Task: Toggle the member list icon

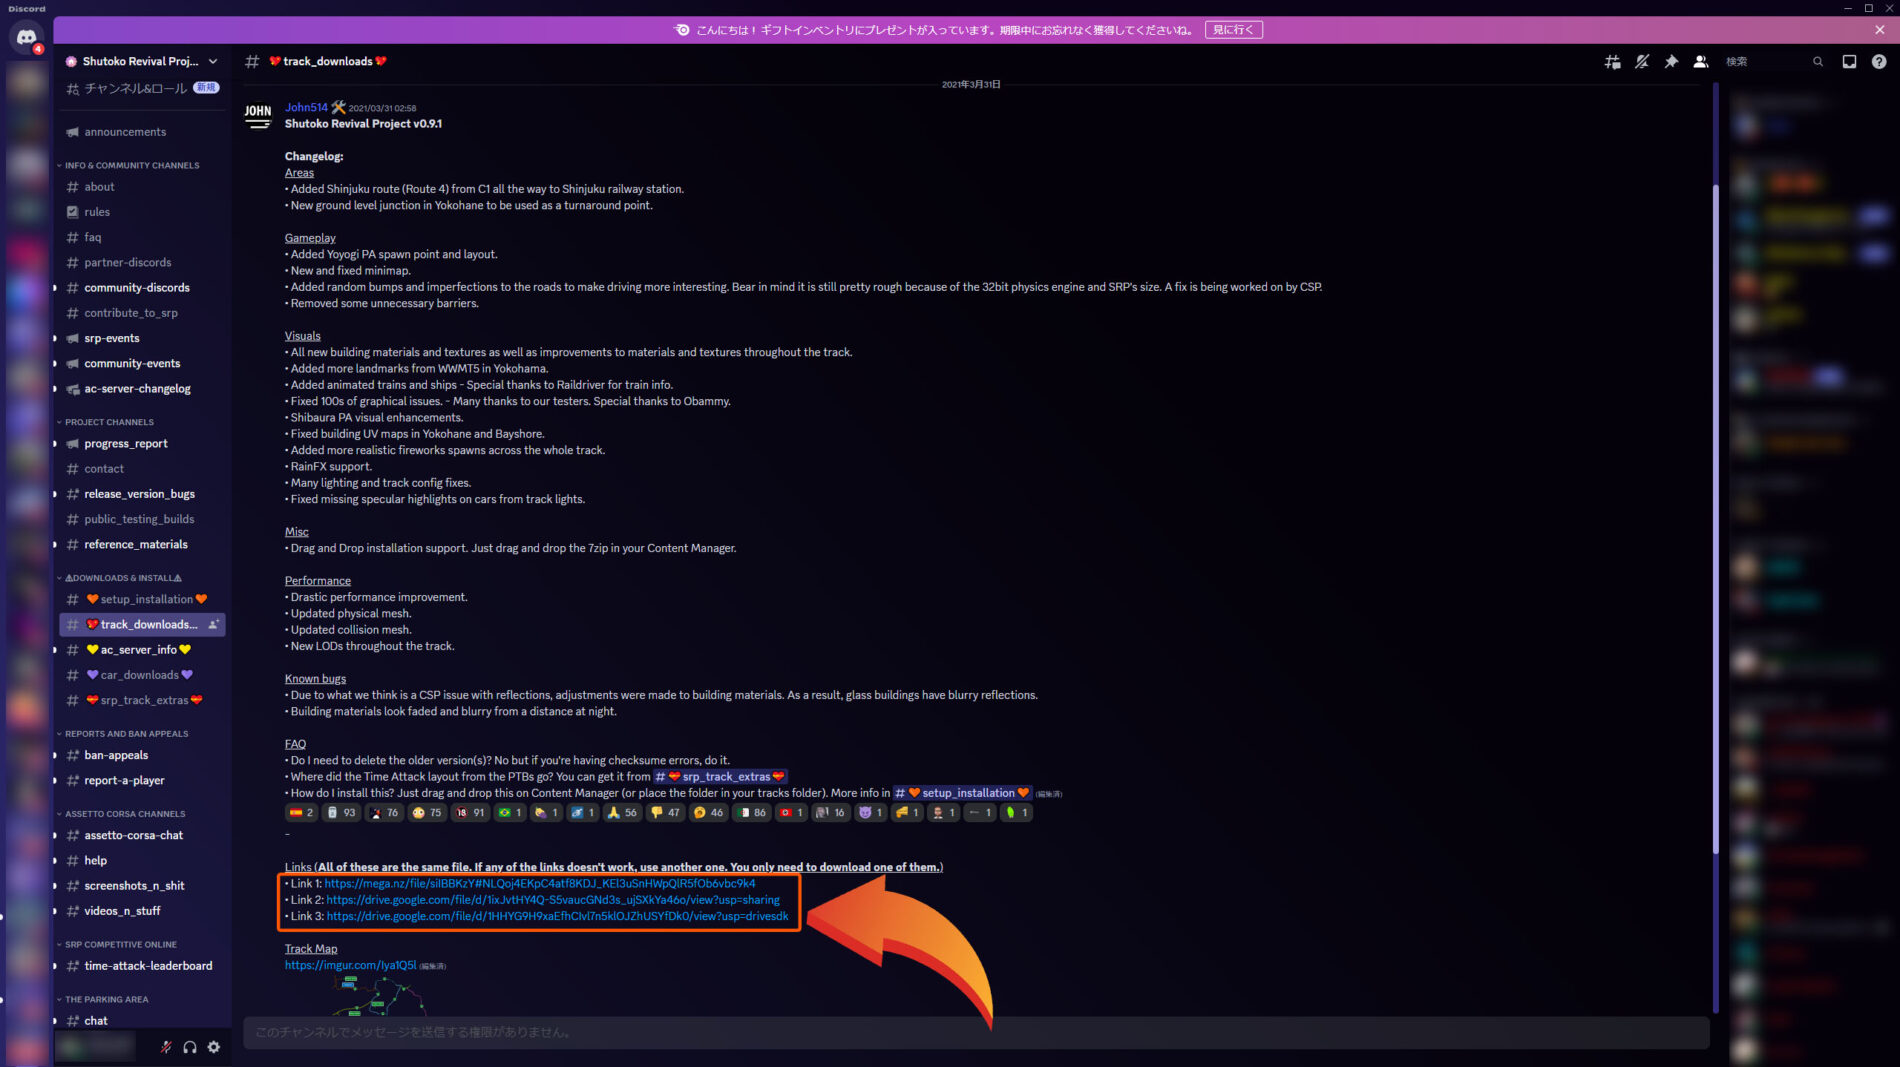Action: [x=1700, y=62]
